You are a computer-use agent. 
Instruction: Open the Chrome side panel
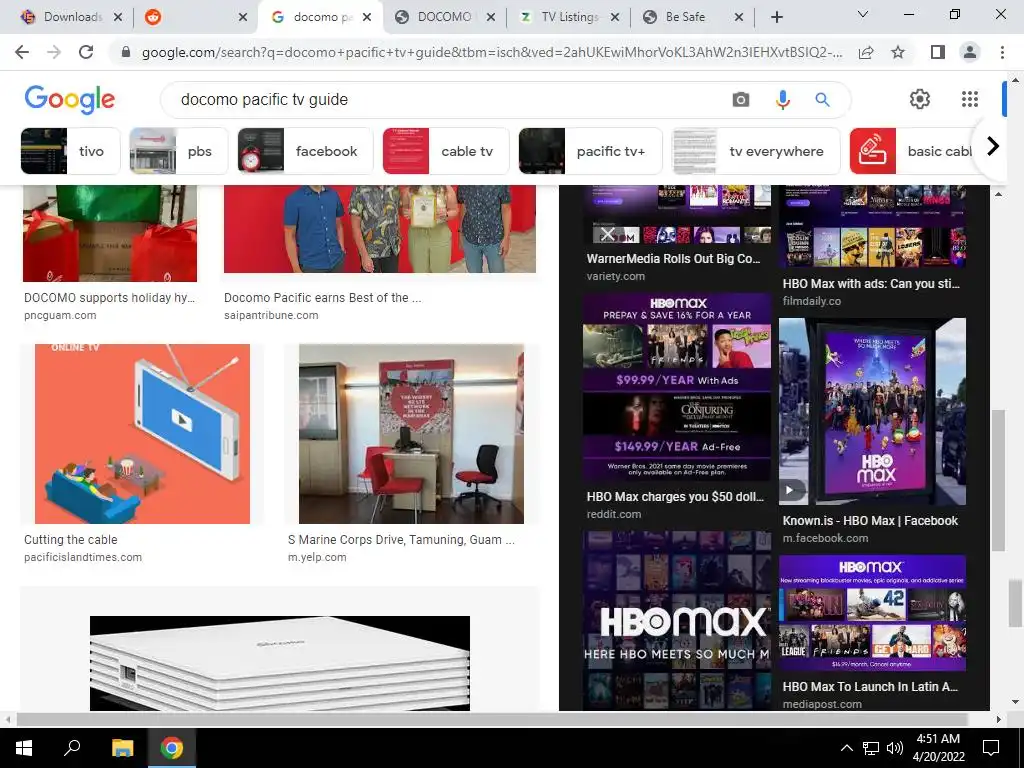tap(938, 52)
